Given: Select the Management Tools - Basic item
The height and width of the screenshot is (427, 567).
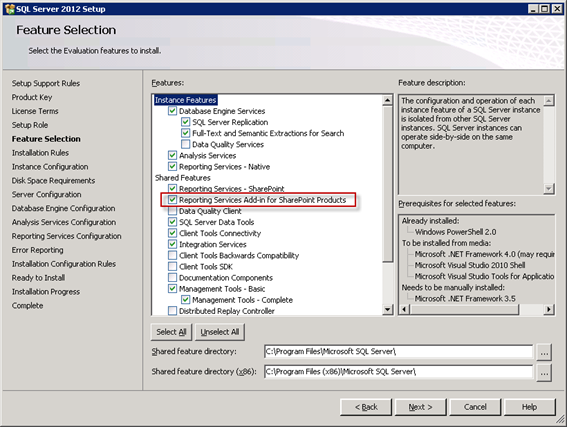Looking at the screenshot, I should (x=222, y=289).
